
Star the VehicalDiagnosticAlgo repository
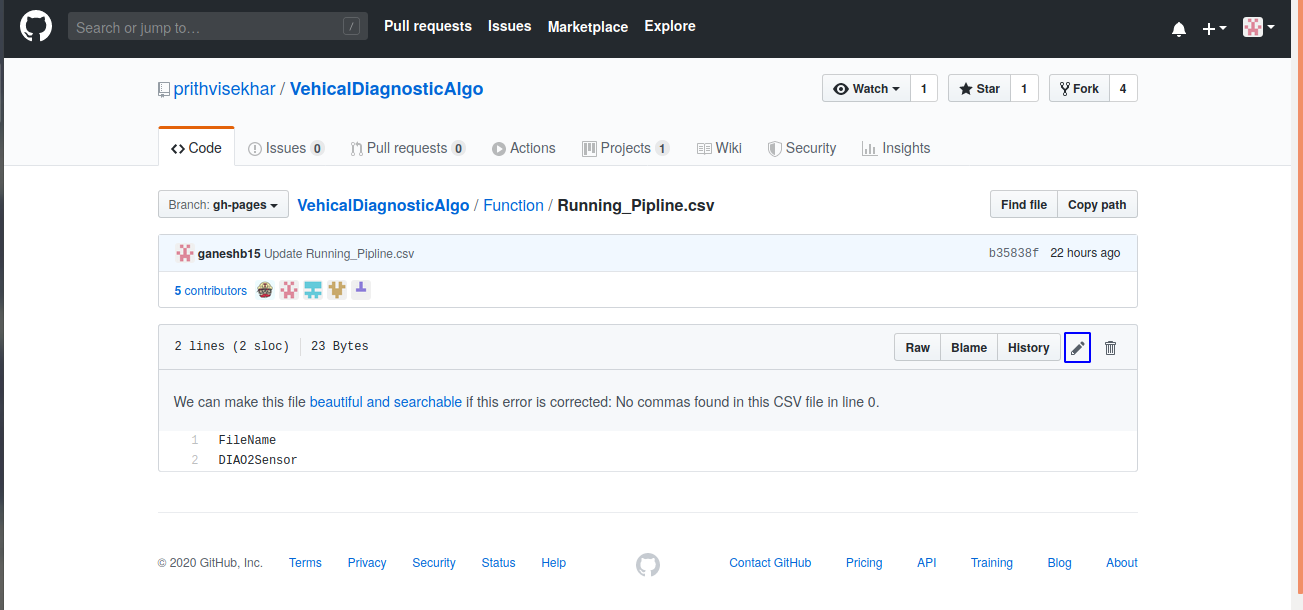coord(979,89)
